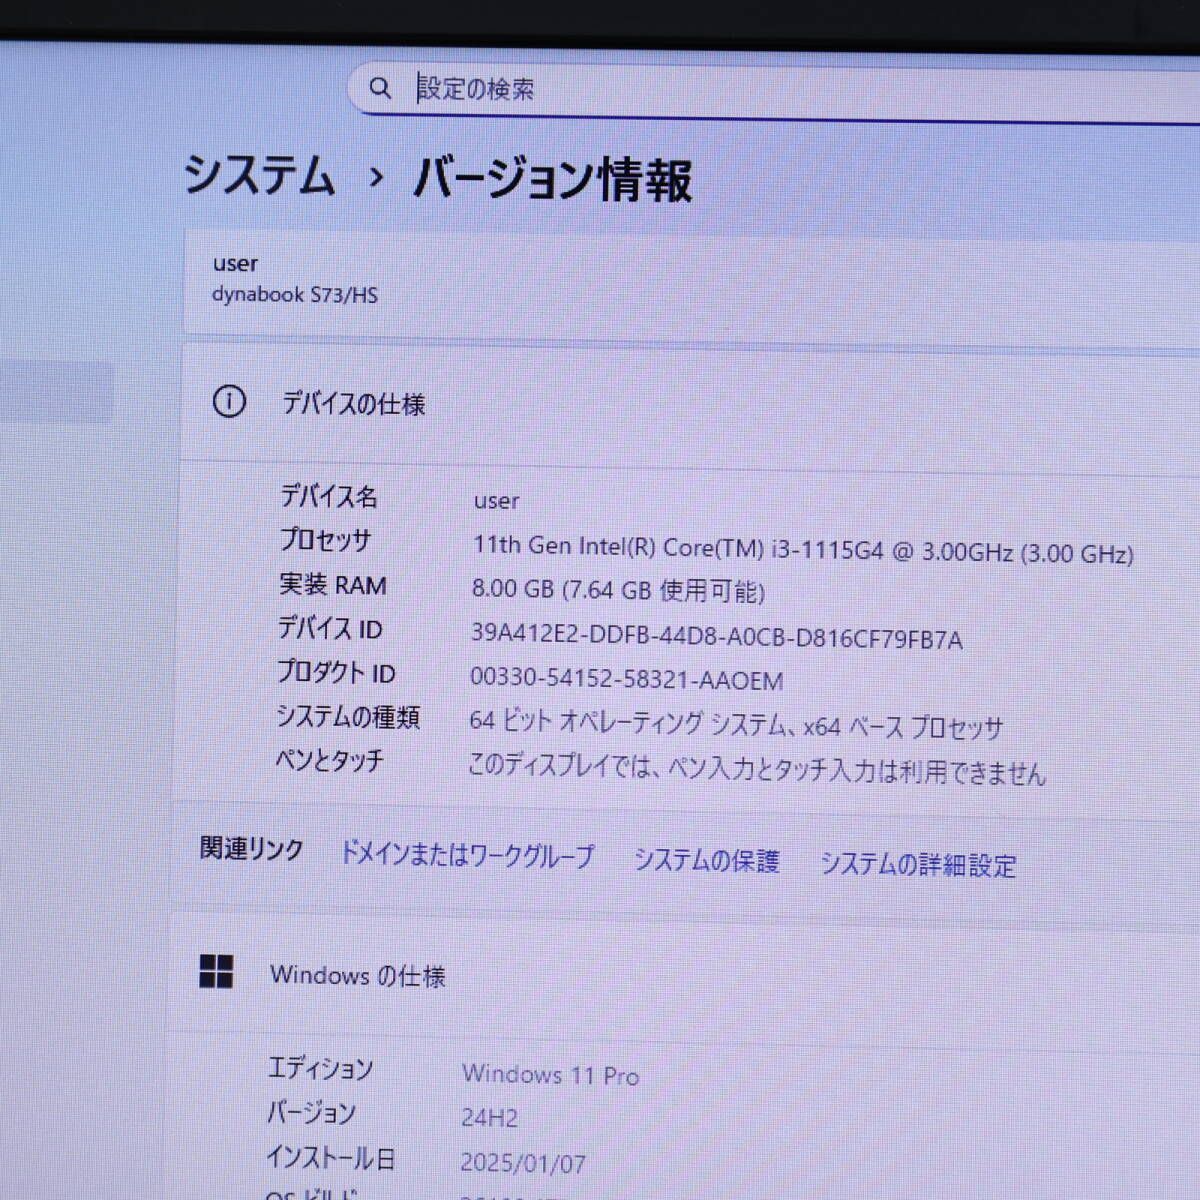Open システムの詳細設定 link
This screenshot has height=1200, width=1200.
click(x=918, y=864)
